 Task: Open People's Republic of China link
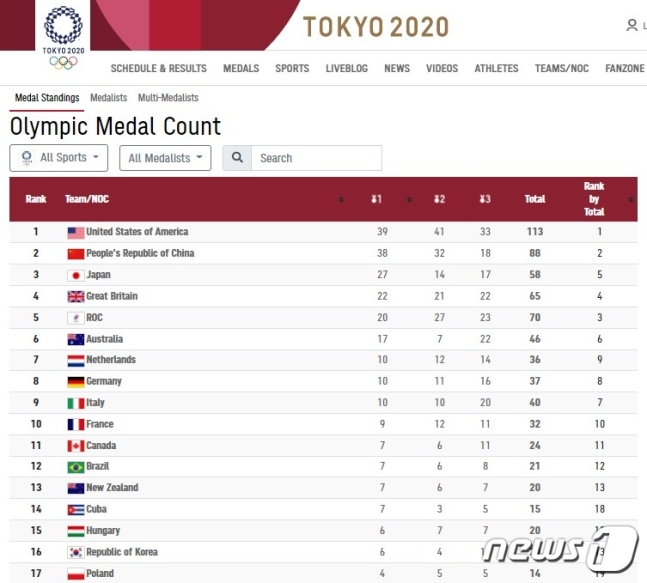point(140,253)
